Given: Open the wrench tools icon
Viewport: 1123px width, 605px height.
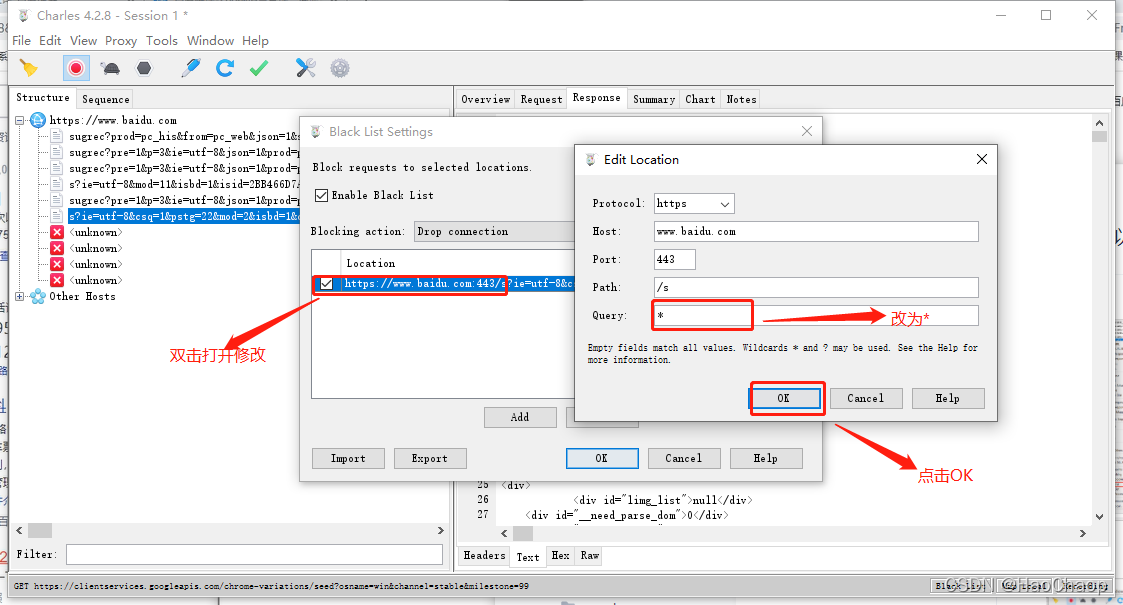Looking at the screenshot, I should (x=306, y=68).
